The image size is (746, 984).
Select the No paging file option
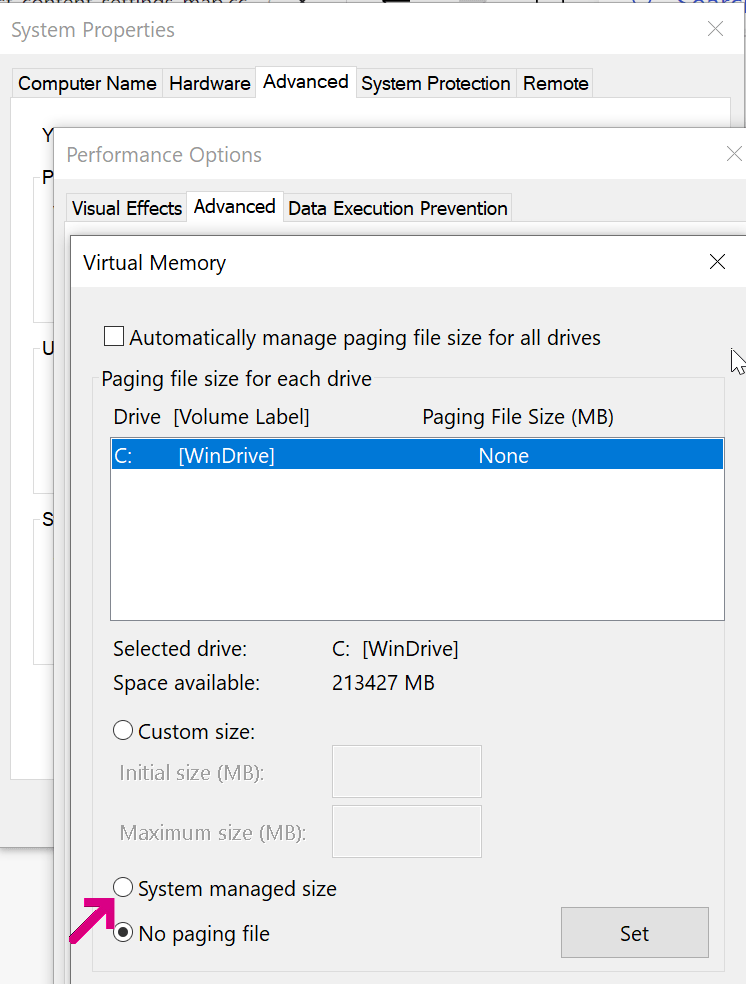pos(123,933)
